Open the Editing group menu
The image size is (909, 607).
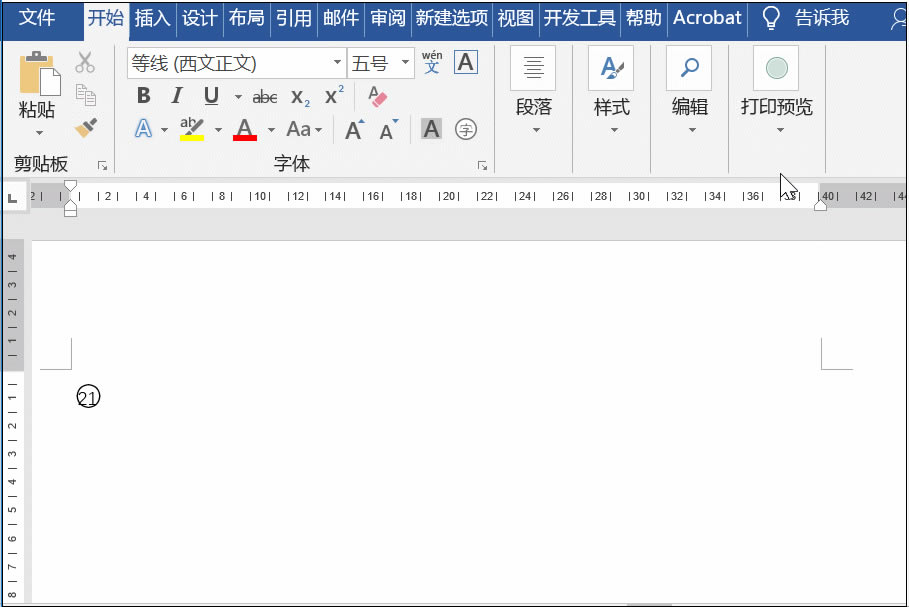(x=690, y=91)
